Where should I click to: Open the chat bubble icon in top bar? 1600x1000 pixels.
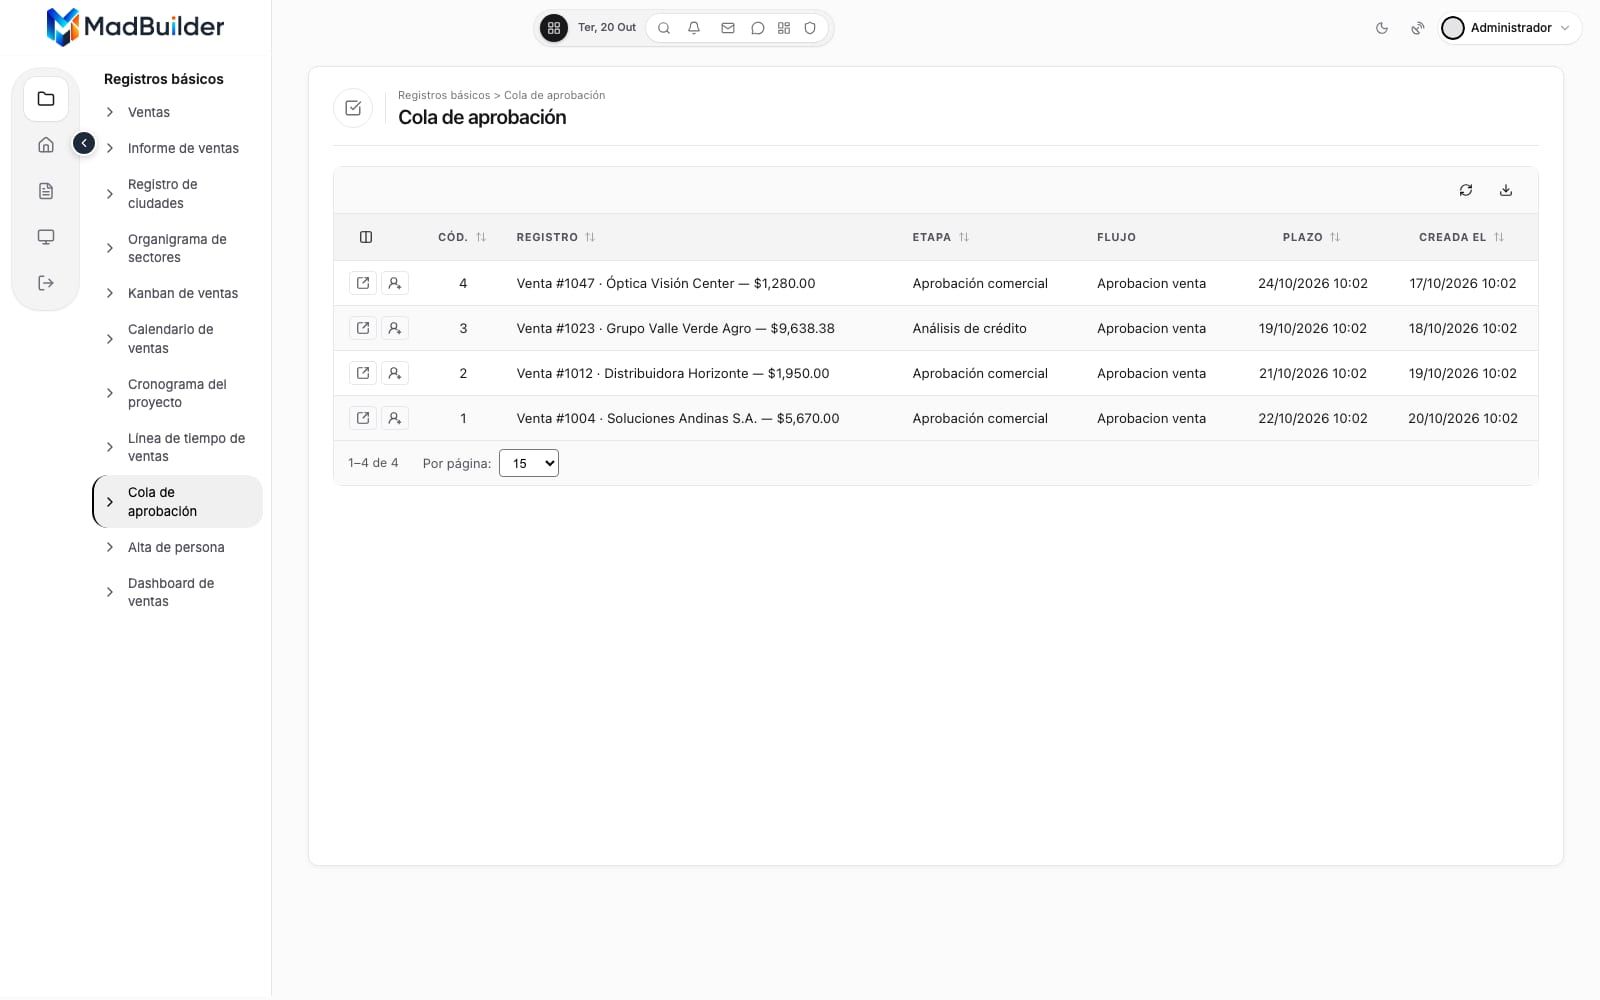pyautogui.click(x=758, y=28)
